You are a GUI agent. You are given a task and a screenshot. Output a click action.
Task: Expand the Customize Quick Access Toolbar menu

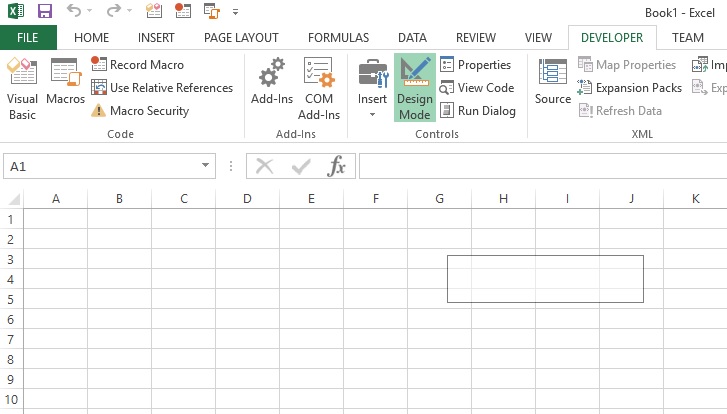[x=235, y=13]
